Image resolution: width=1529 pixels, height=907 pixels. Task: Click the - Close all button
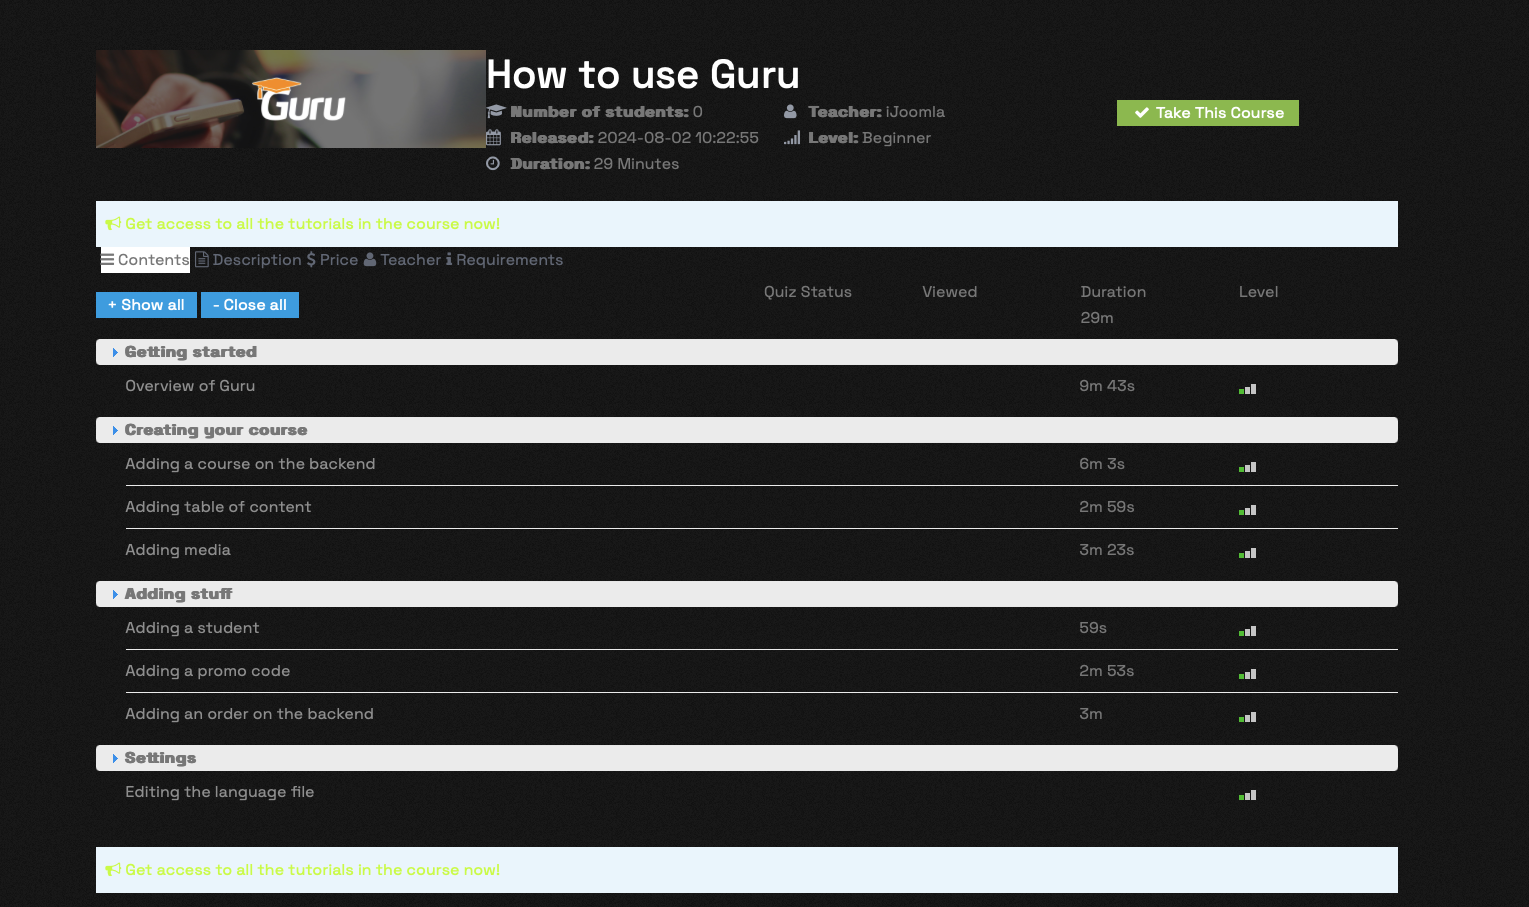pyautogui.click(x=250, y=305)
